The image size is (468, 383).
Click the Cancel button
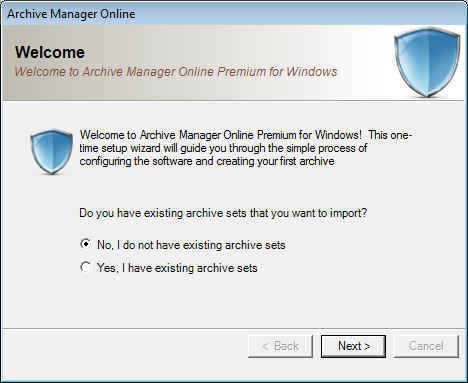[426, 346]
